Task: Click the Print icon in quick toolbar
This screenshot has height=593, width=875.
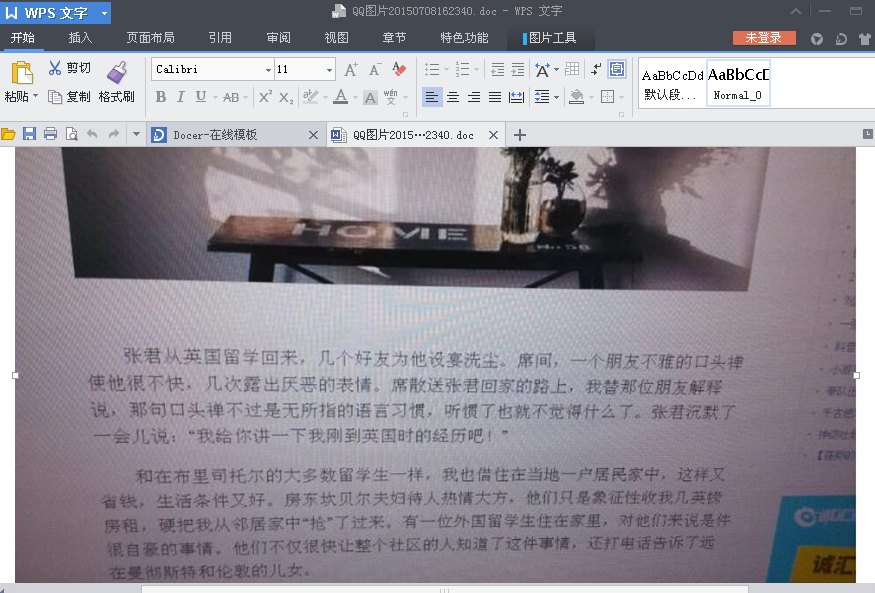Action: [50, 134]
